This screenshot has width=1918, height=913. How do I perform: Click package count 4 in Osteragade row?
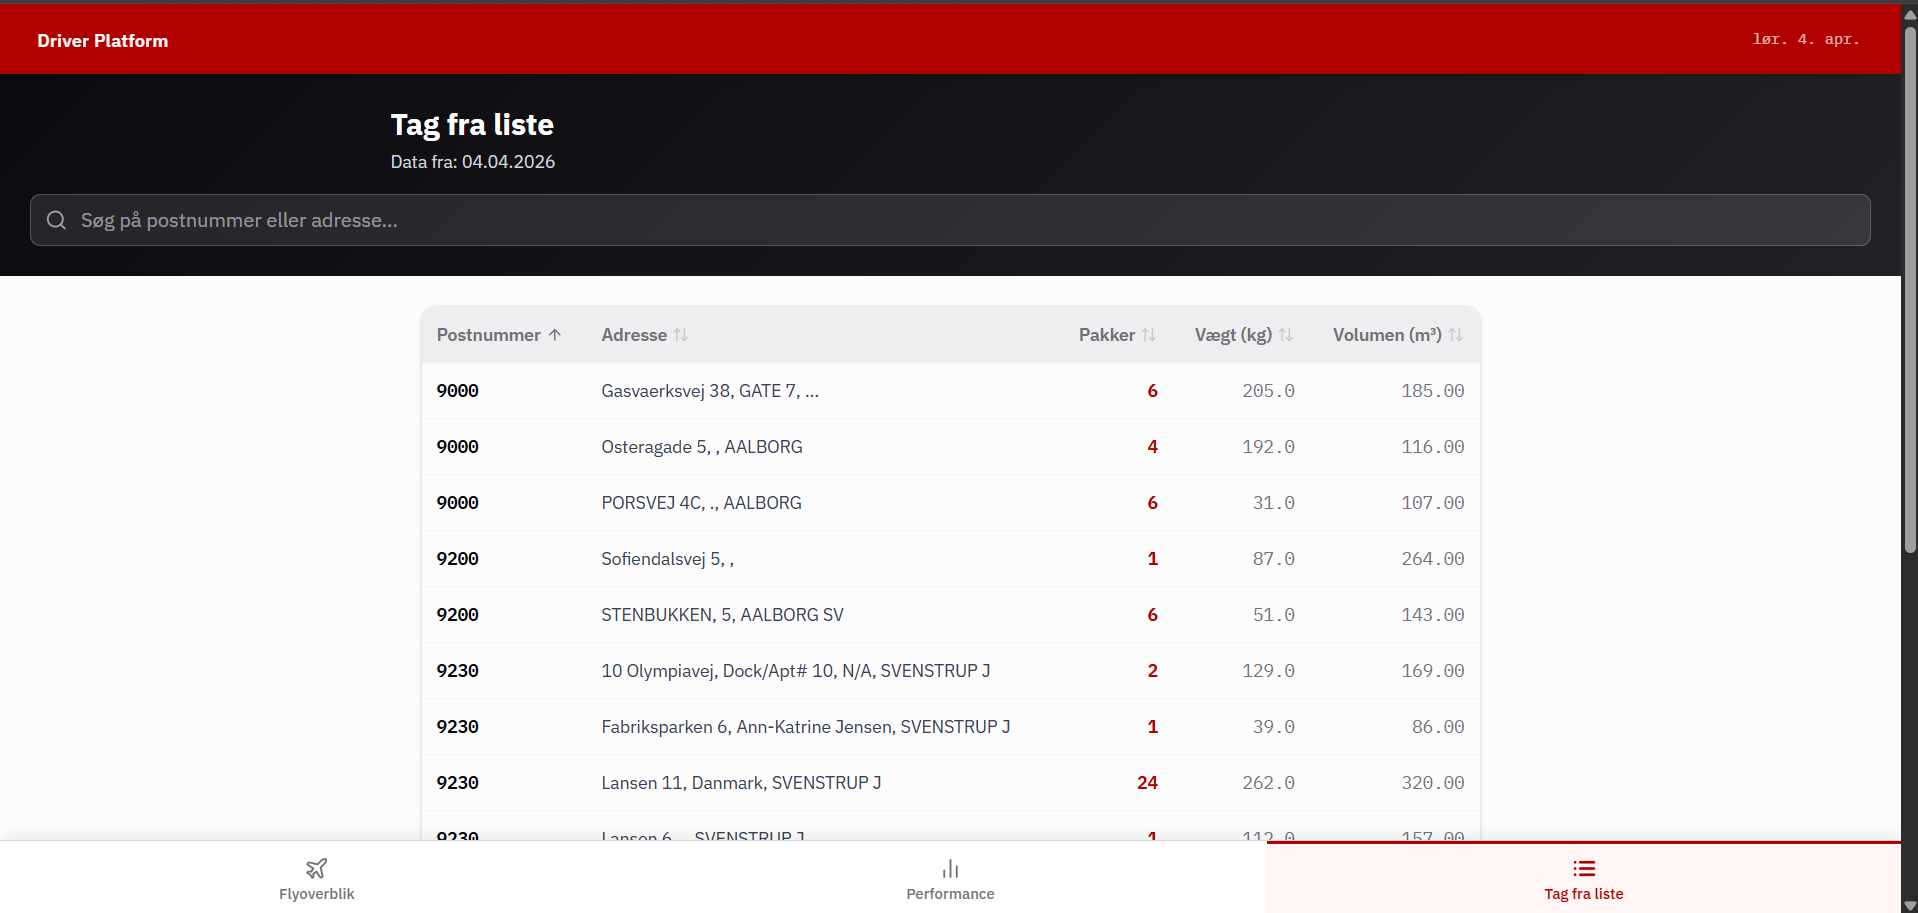[x=1153, y=447]
